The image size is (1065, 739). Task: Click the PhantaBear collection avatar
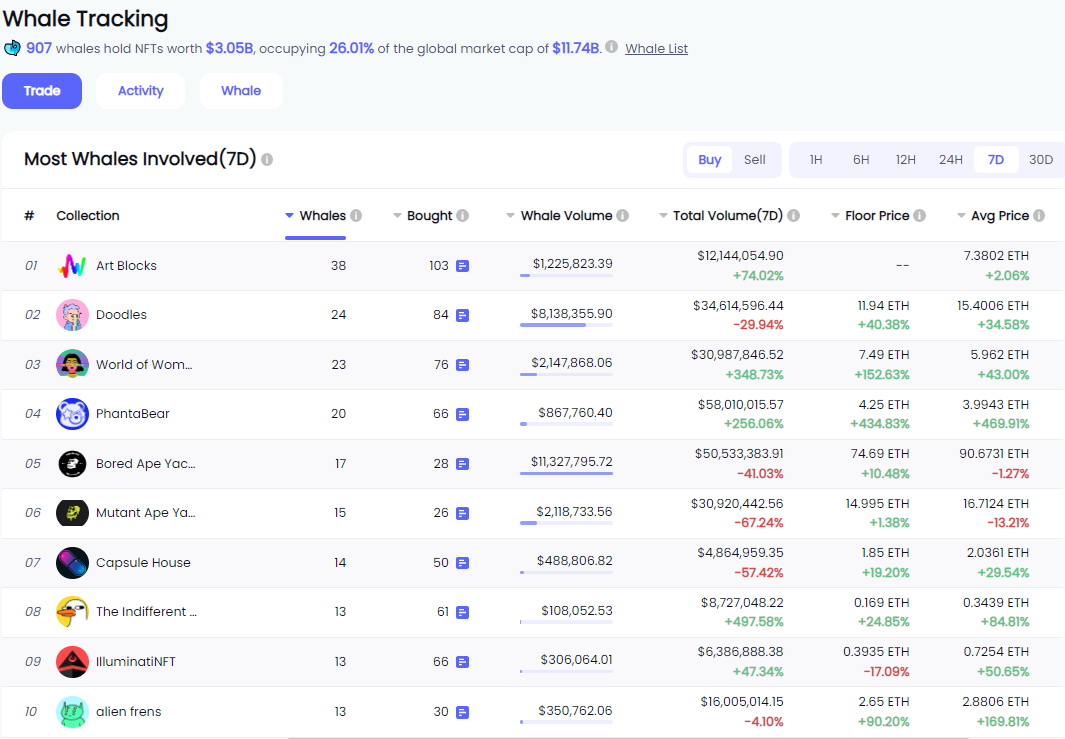coord(72,414)
